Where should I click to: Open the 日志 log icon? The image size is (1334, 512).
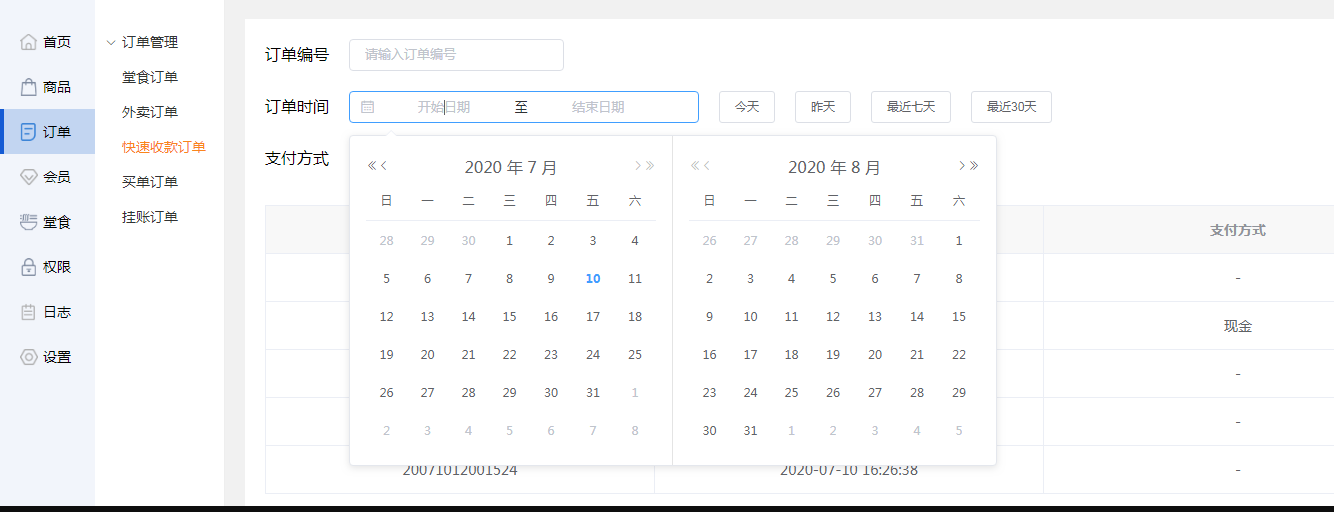pyautogui.click(x=28, y=312)
